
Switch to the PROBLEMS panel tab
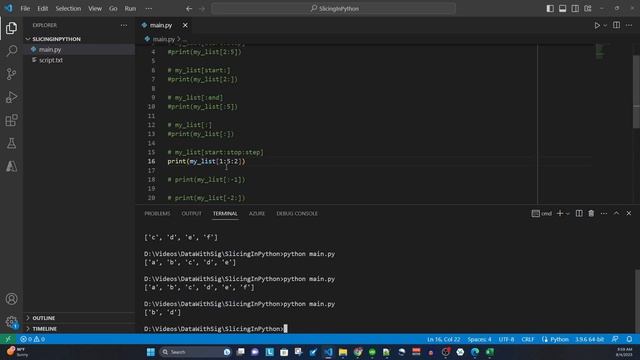pos(157,213)
